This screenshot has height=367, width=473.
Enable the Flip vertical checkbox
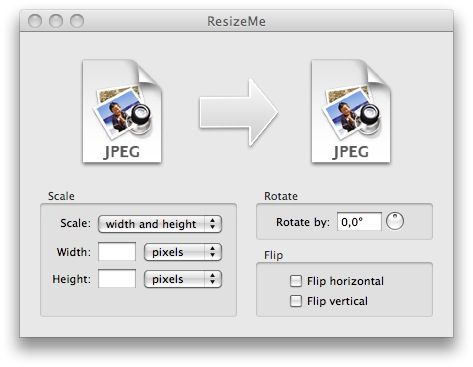(x=296, y=301)
